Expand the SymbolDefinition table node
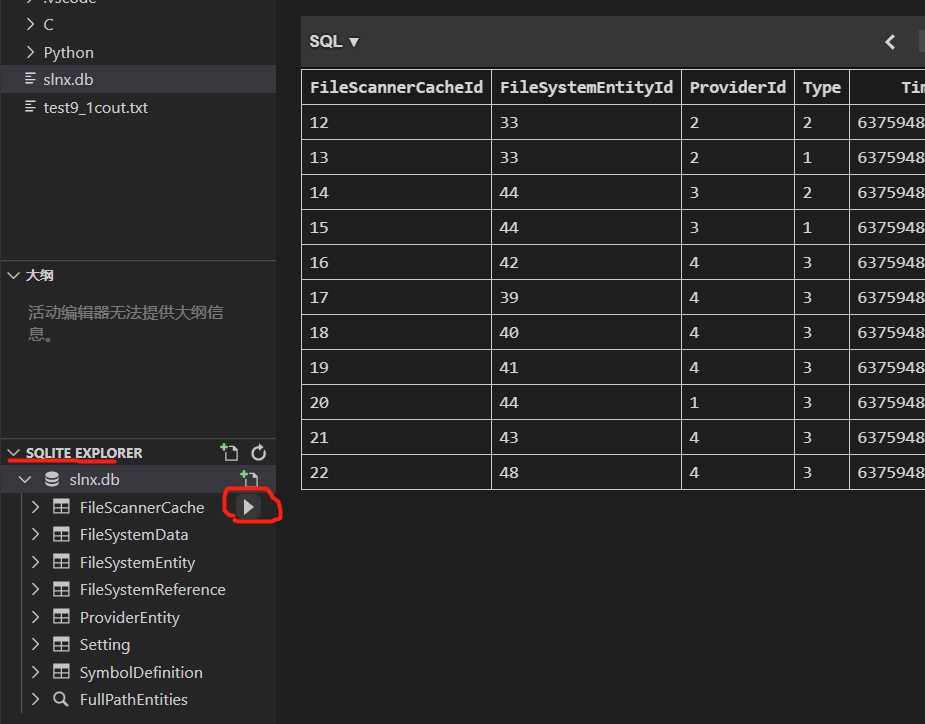The width and height of the screenshot is (925, 724). [x=35, y=671]
